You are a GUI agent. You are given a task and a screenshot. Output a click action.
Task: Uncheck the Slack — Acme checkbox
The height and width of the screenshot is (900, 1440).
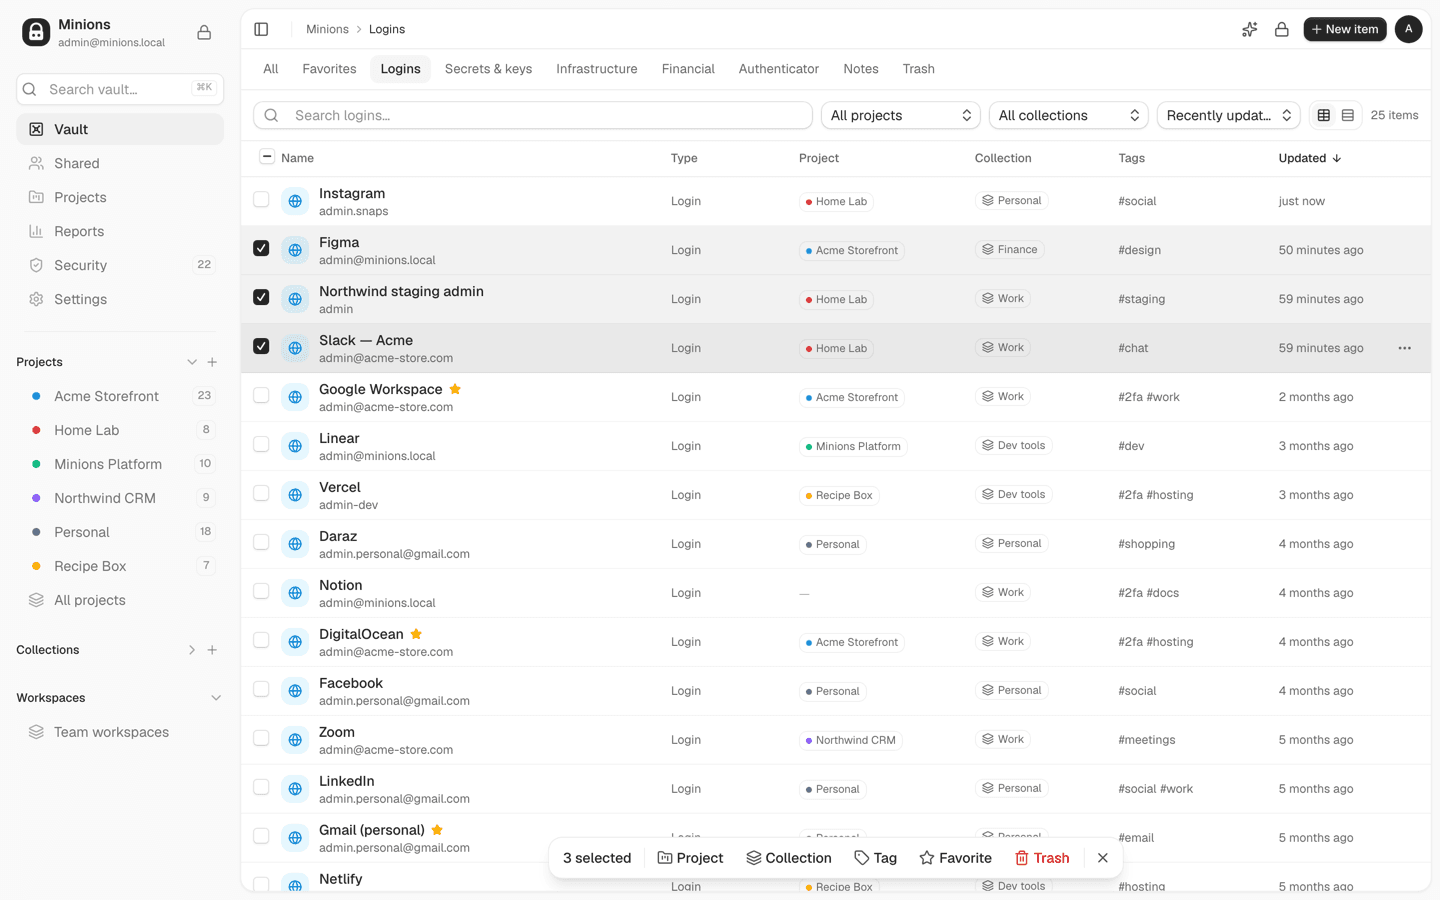pos(261,346)
